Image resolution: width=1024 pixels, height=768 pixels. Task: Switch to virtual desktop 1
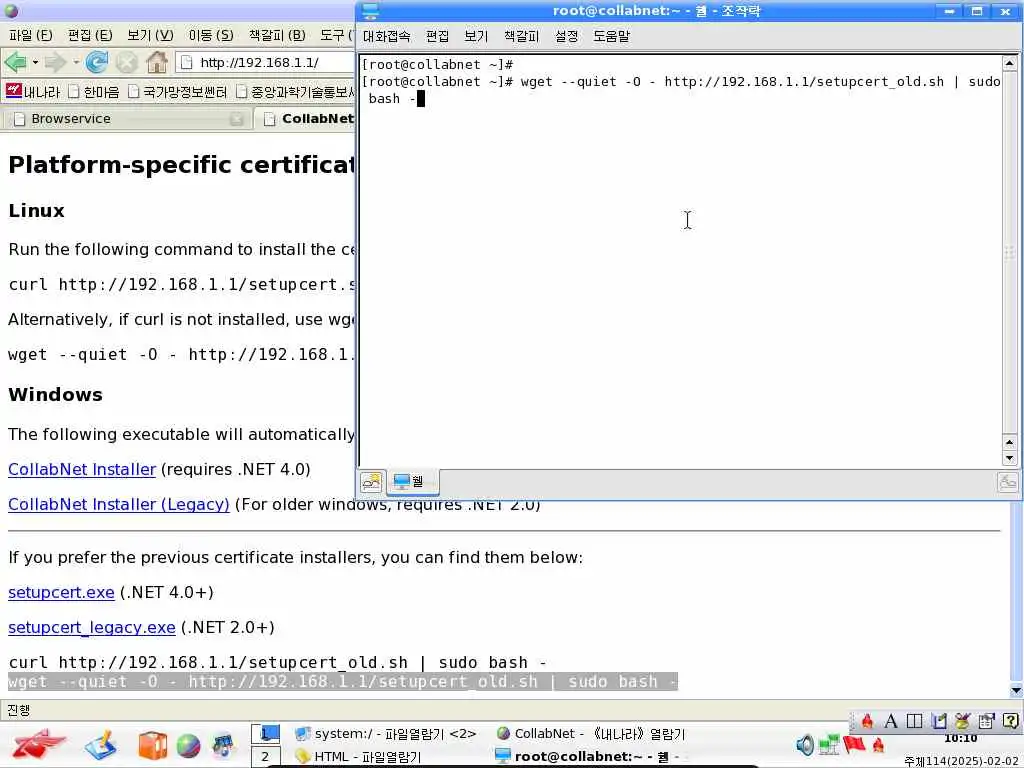coord(265,734)
